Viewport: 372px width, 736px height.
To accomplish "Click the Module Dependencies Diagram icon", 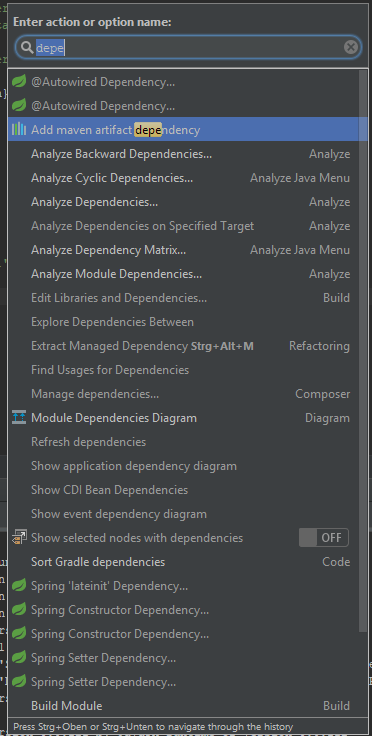I will (x=19, y=418).
